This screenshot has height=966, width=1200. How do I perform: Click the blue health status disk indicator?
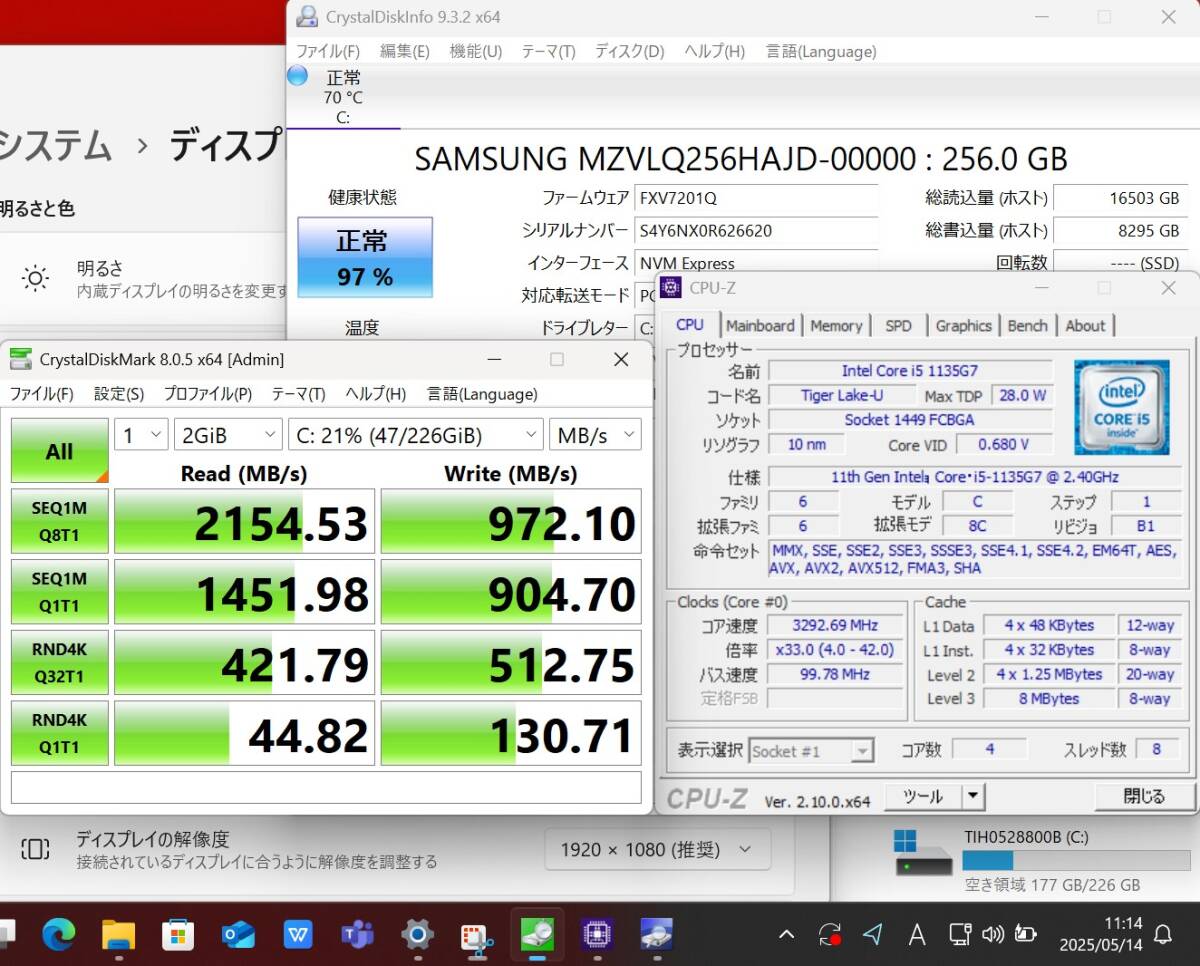click(297, 76)
